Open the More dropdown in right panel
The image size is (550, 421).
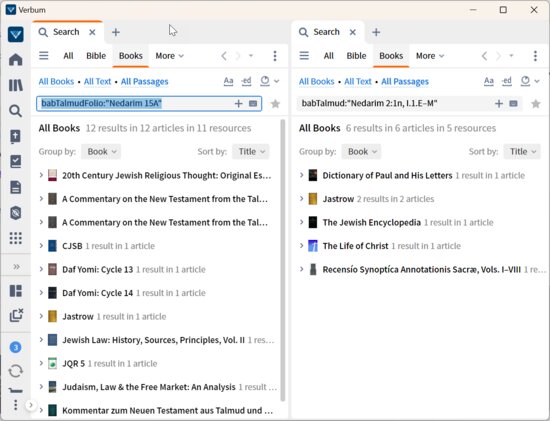[x=430, y=56]
